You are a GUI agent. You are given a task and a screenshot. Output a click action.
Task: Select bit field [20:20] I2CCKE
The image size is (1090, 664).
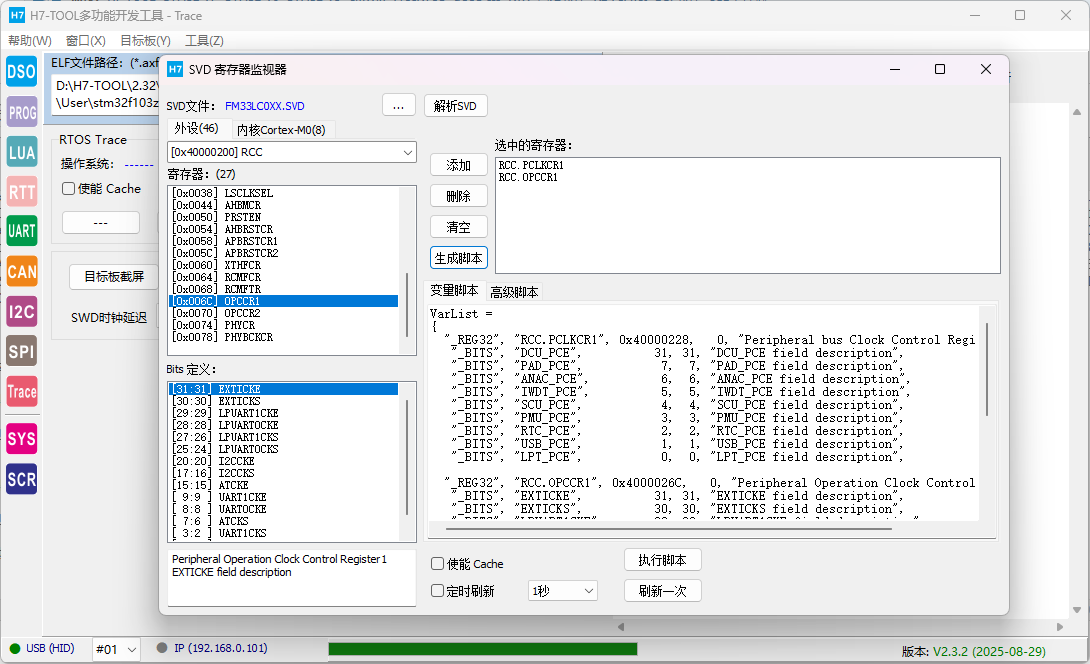click(284, 461)
